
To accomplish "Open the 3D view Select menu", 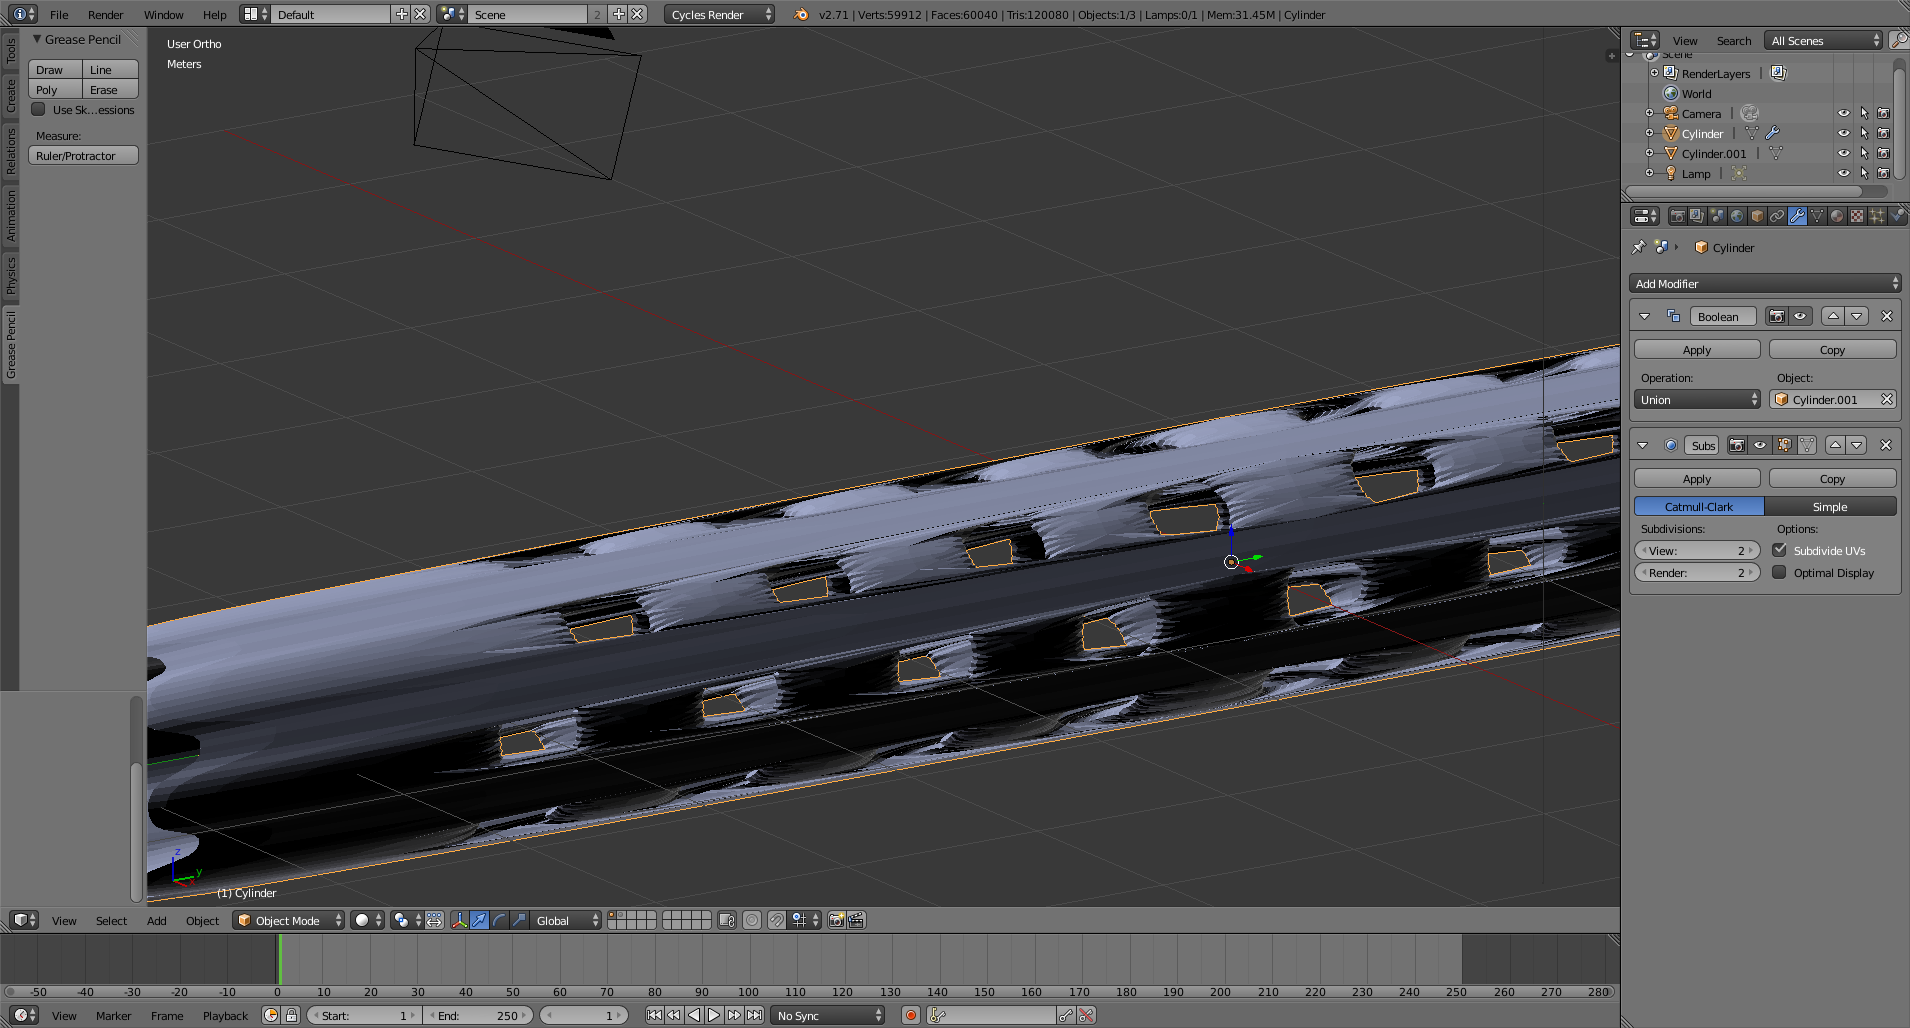I will point(111,920).
